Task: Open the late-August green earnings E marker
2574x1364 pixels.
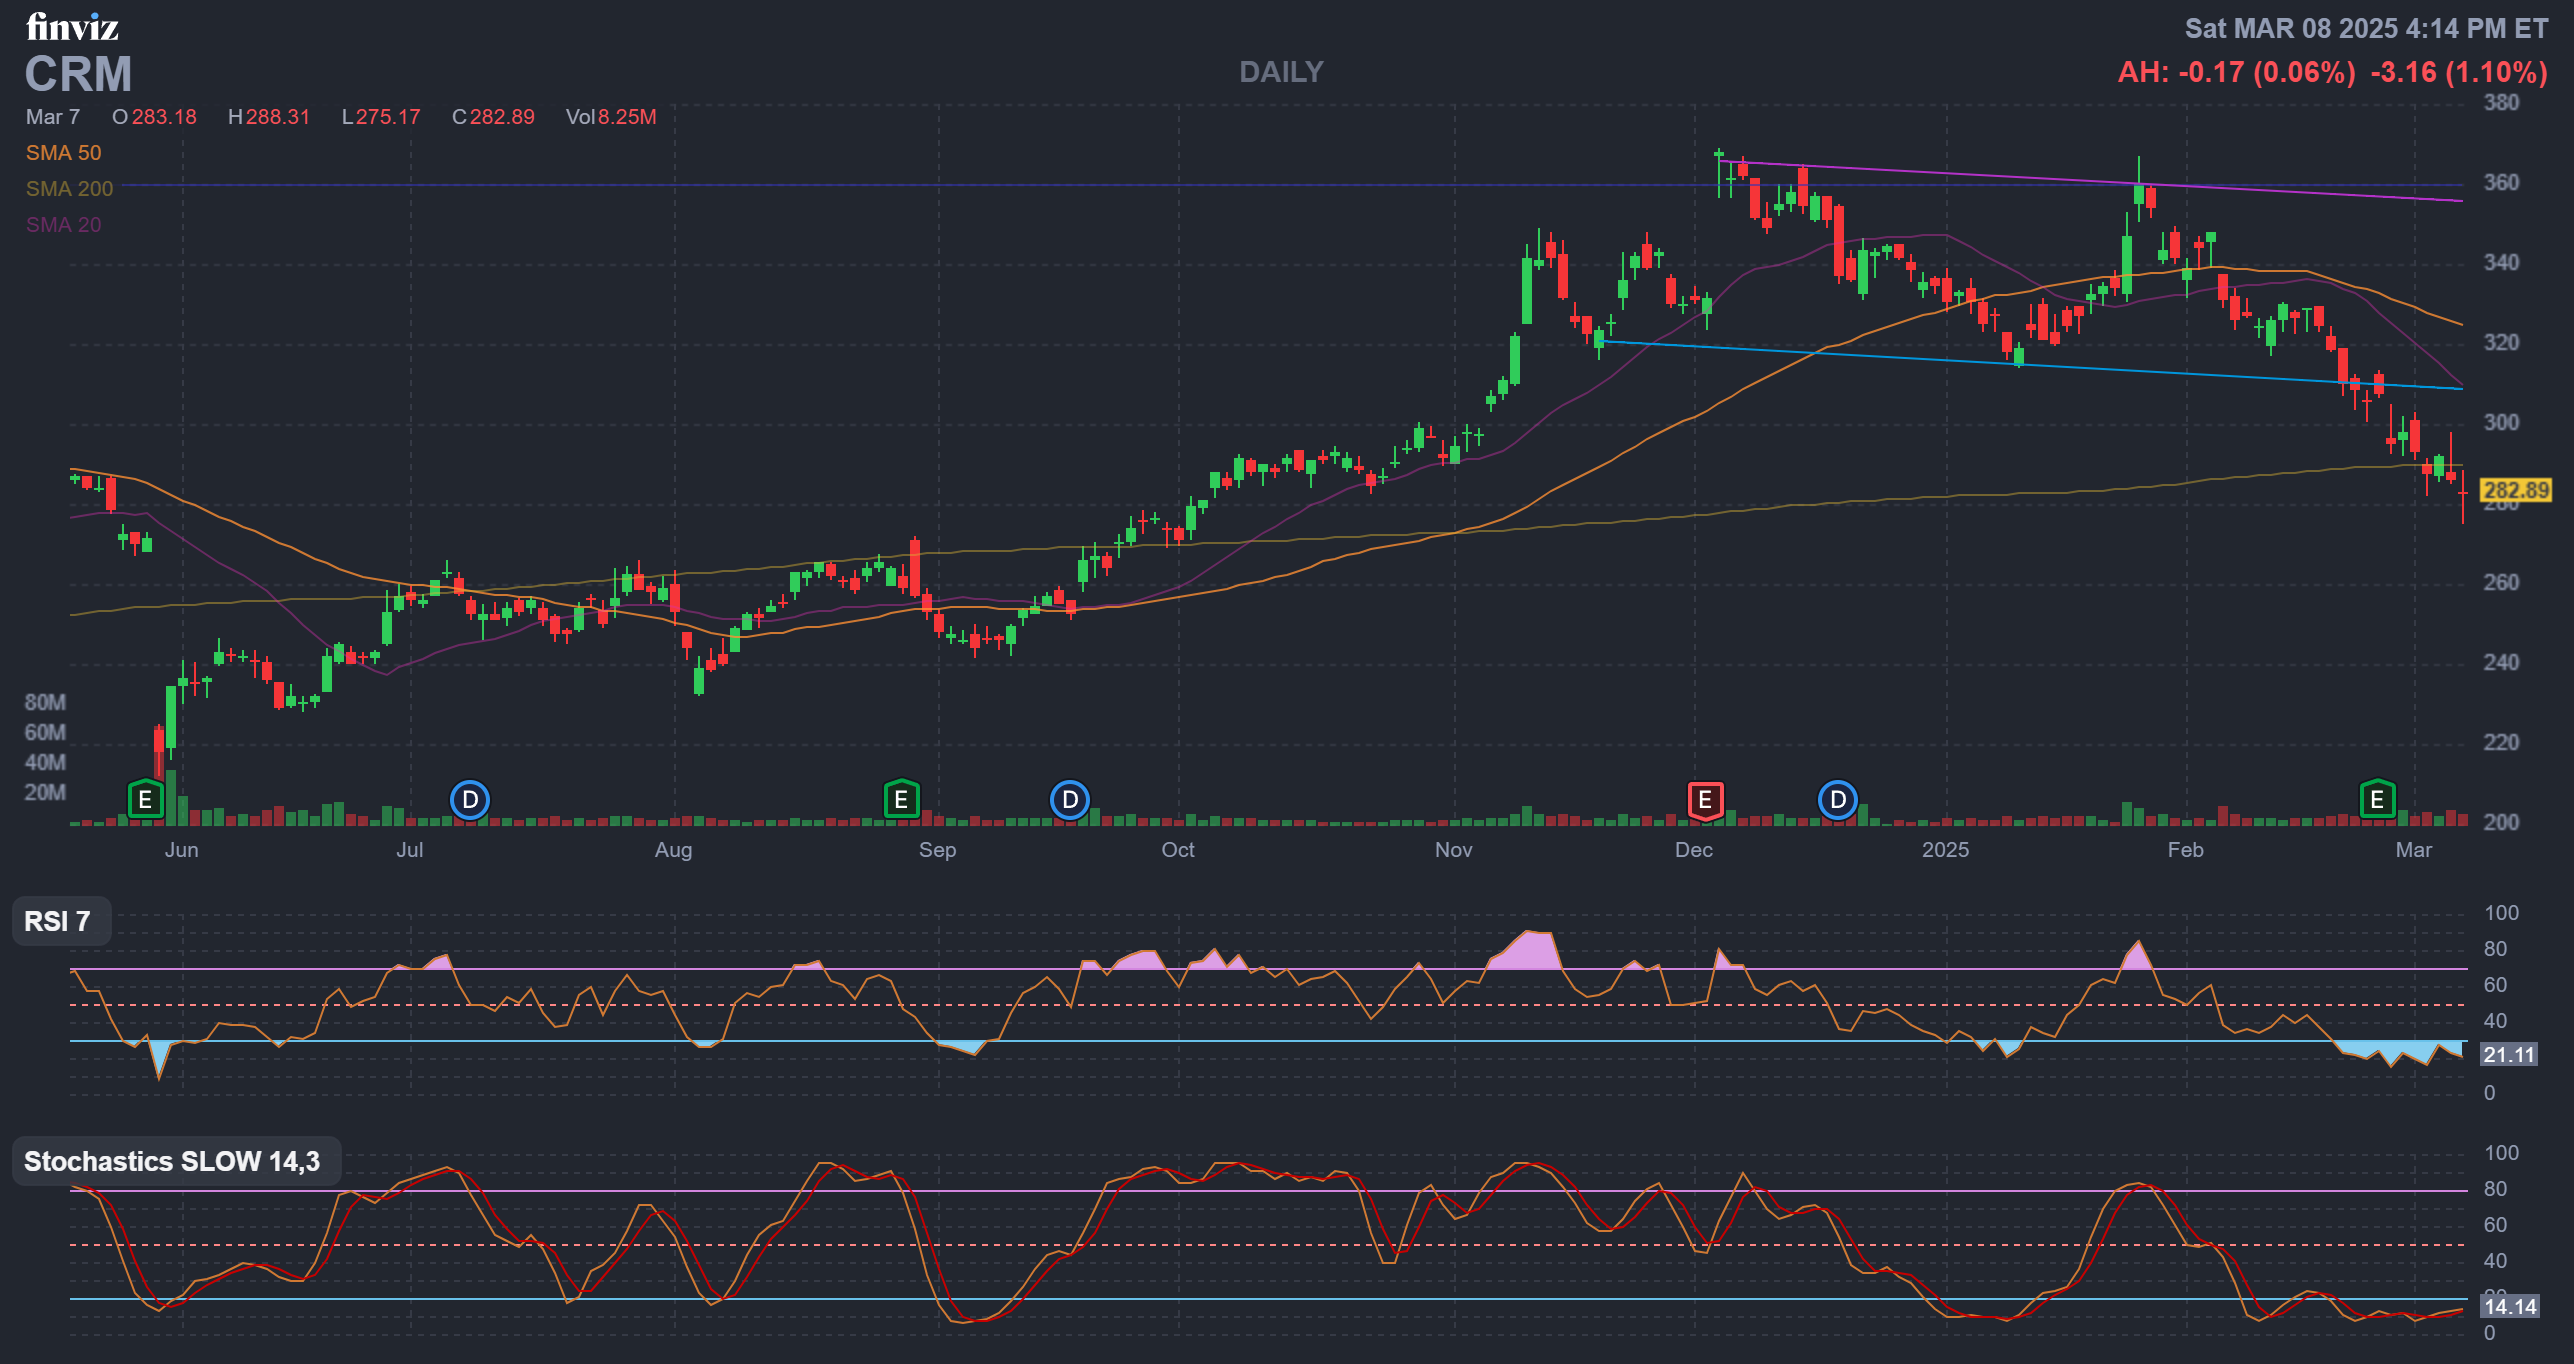Action: 901,800
